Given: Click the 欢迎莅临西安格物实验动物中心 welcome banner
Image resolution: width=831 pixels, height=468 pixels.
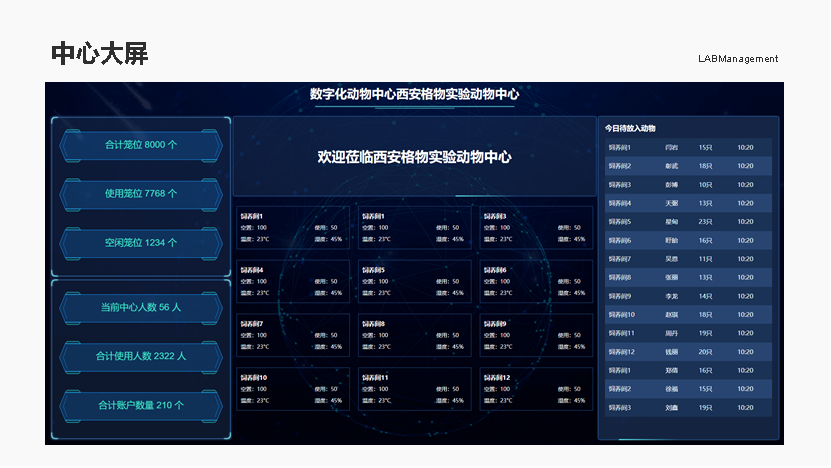Looking at the screenshot, I should coord(414,157).
